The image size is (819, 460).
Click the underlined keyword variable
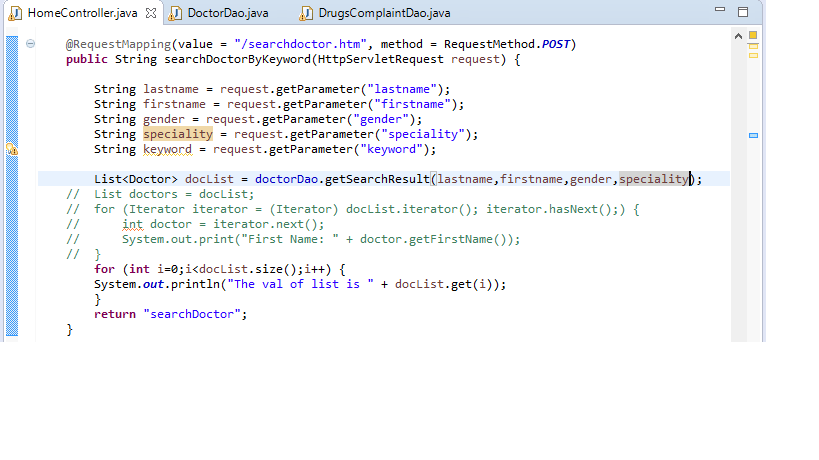(168, 150)
